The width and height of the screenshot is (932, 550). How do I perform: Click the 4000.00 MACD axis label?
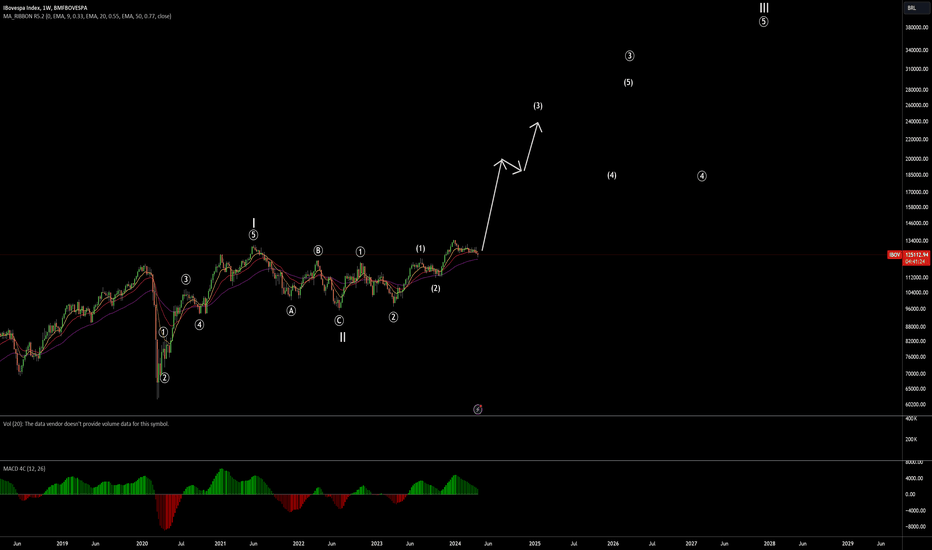click(x=914, y=478)
